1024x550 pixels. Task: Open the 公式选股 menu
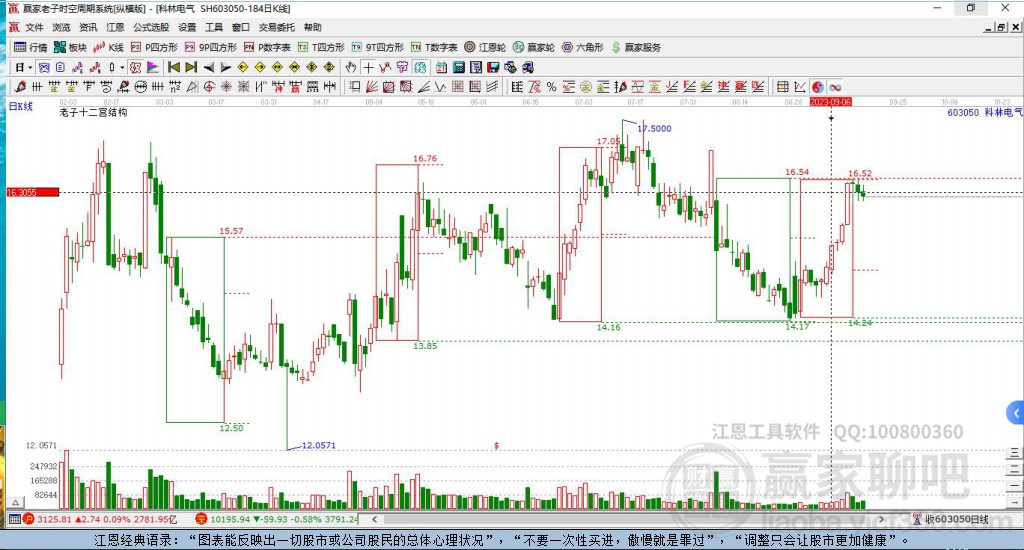[151, 27]
